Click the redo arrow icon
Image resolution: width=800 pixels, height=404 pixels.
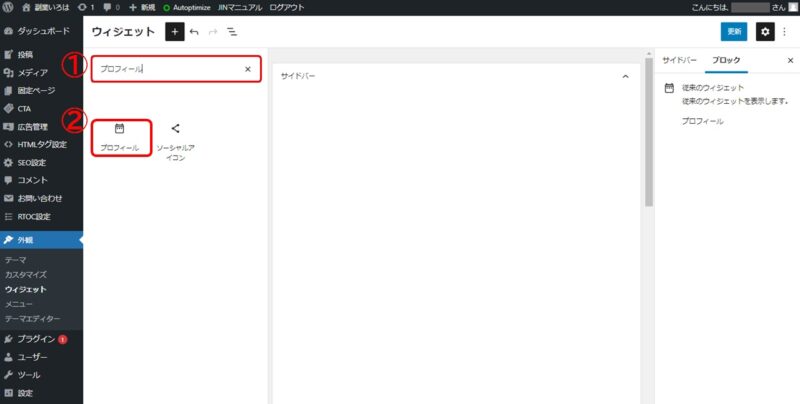pos(213,32)
